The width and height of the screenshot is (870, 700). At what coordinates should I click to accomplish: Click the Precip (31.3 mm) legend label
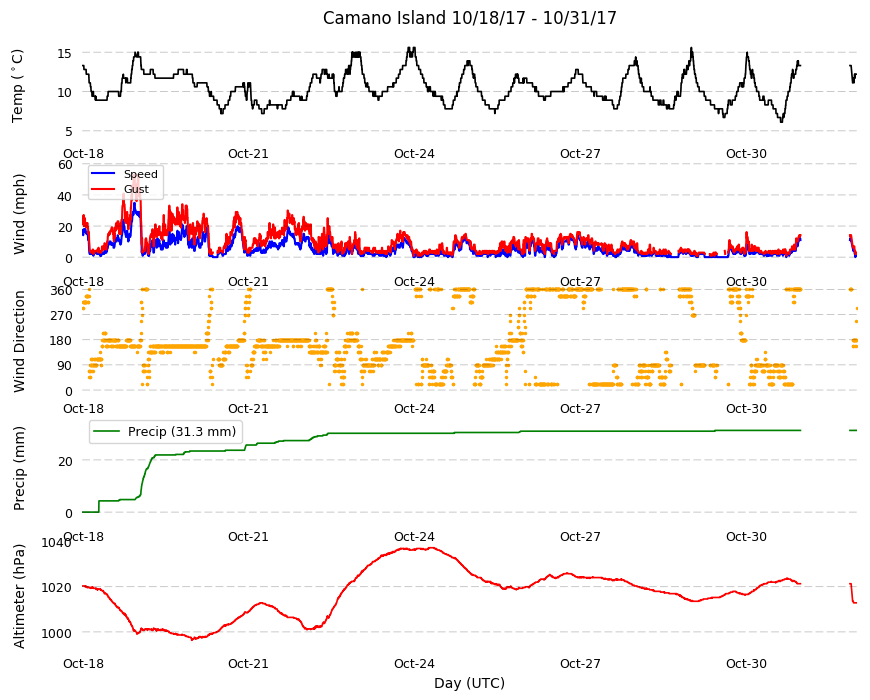point(182,432)
